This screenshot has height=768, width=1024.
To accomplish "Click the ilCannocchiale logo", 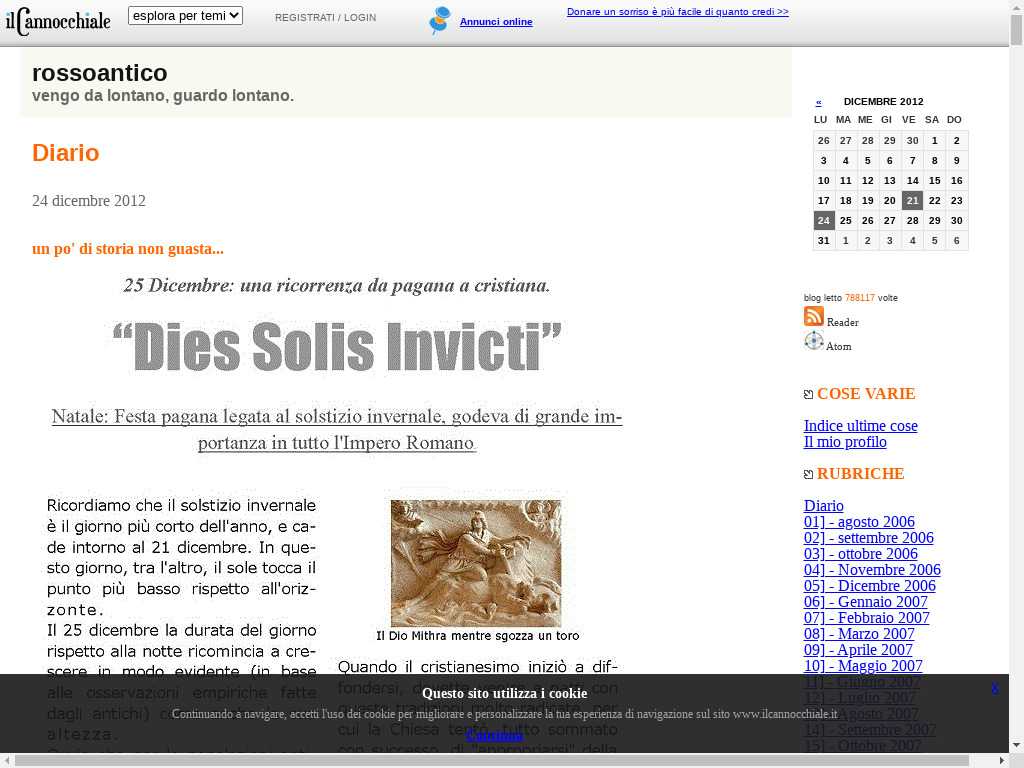I will 58,20.
